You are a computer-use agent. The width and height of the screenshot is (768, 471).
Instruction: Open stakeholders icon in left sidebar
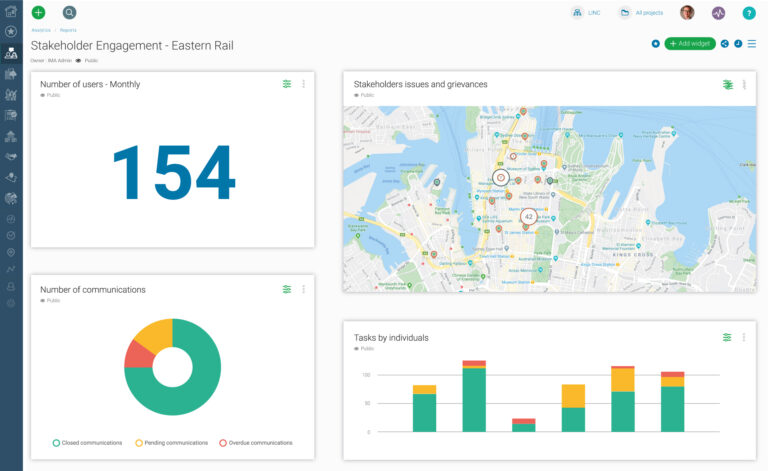(11, 52)
